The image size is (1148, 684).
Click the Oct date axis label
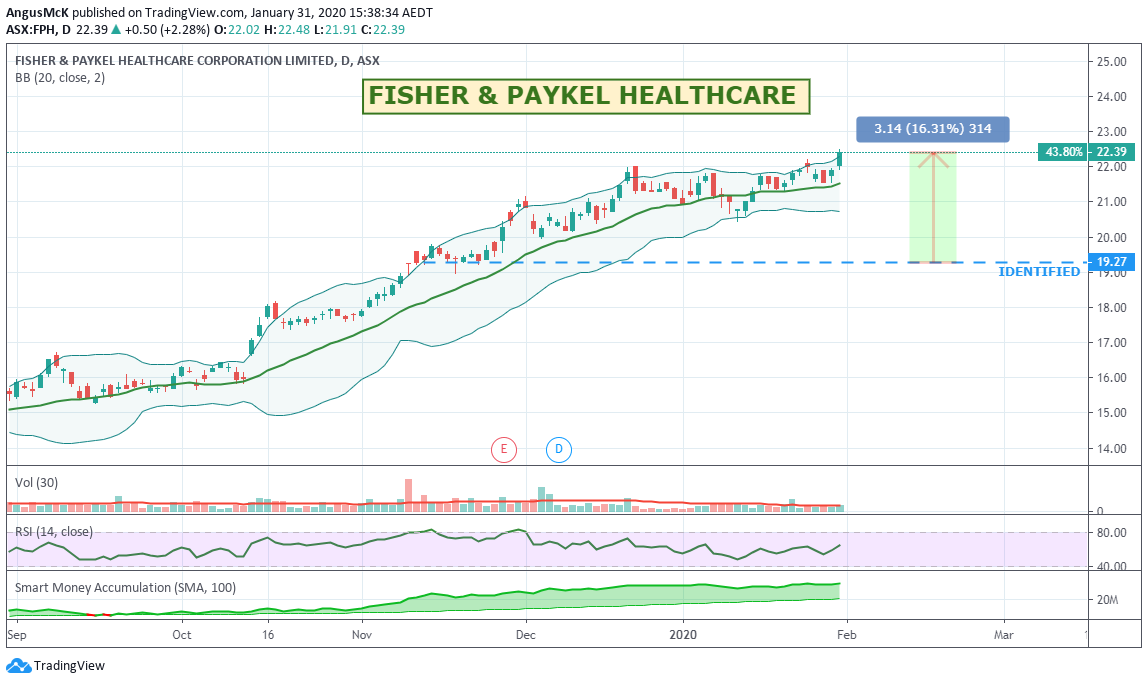(x=182, y=634)
